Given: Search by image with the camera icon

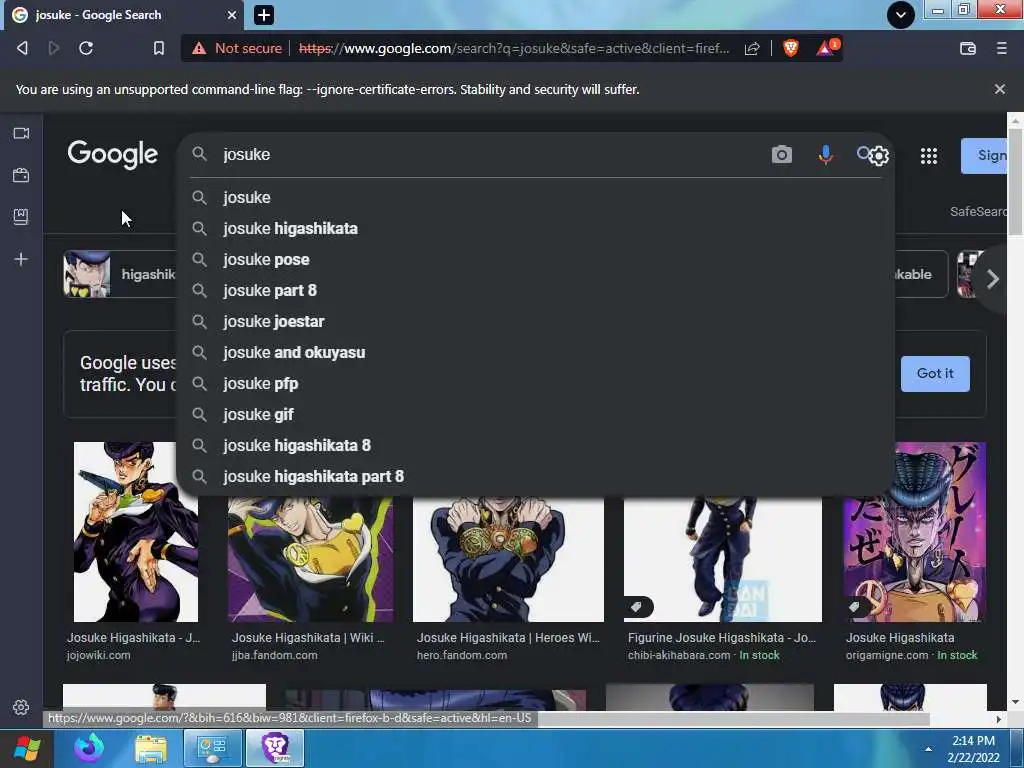Looking at the screenshot, I should point(782,155).
